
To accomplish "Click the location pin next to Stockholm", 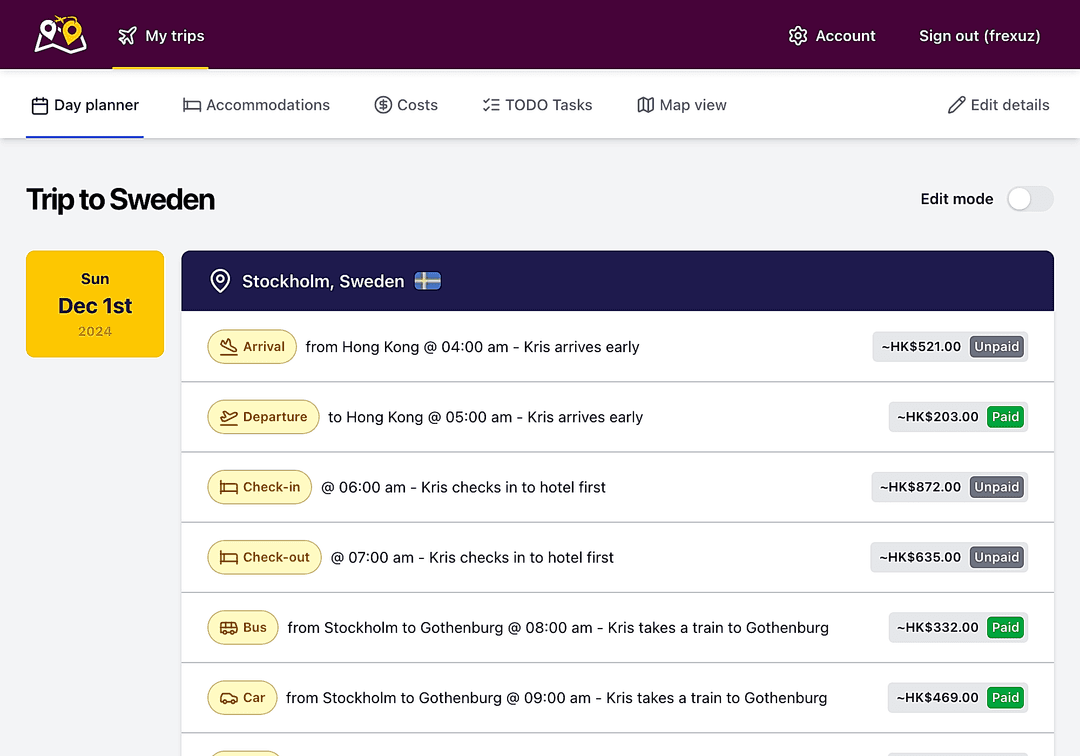I will (220, 281).
